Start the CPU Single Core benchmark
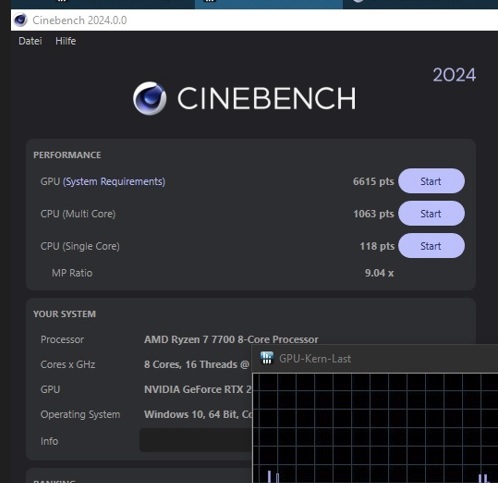The height and width of the screenshot is (483, 498). (431, 246)
